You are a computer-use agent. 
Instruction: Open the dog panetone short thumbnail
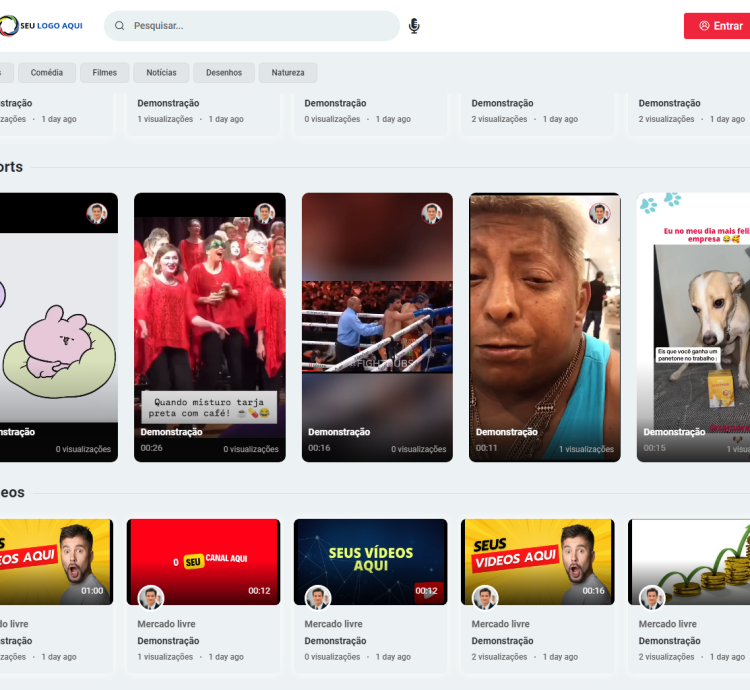(695, 330)
